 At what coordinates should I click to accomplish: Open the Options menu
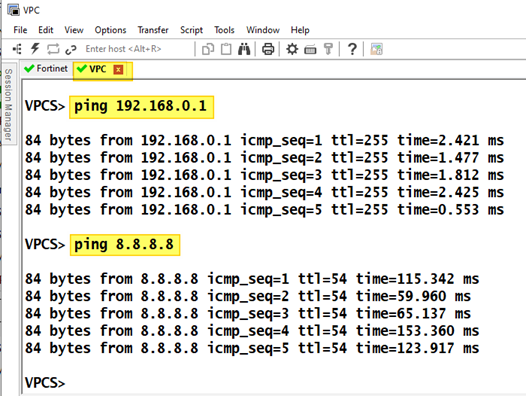(110, 30)
